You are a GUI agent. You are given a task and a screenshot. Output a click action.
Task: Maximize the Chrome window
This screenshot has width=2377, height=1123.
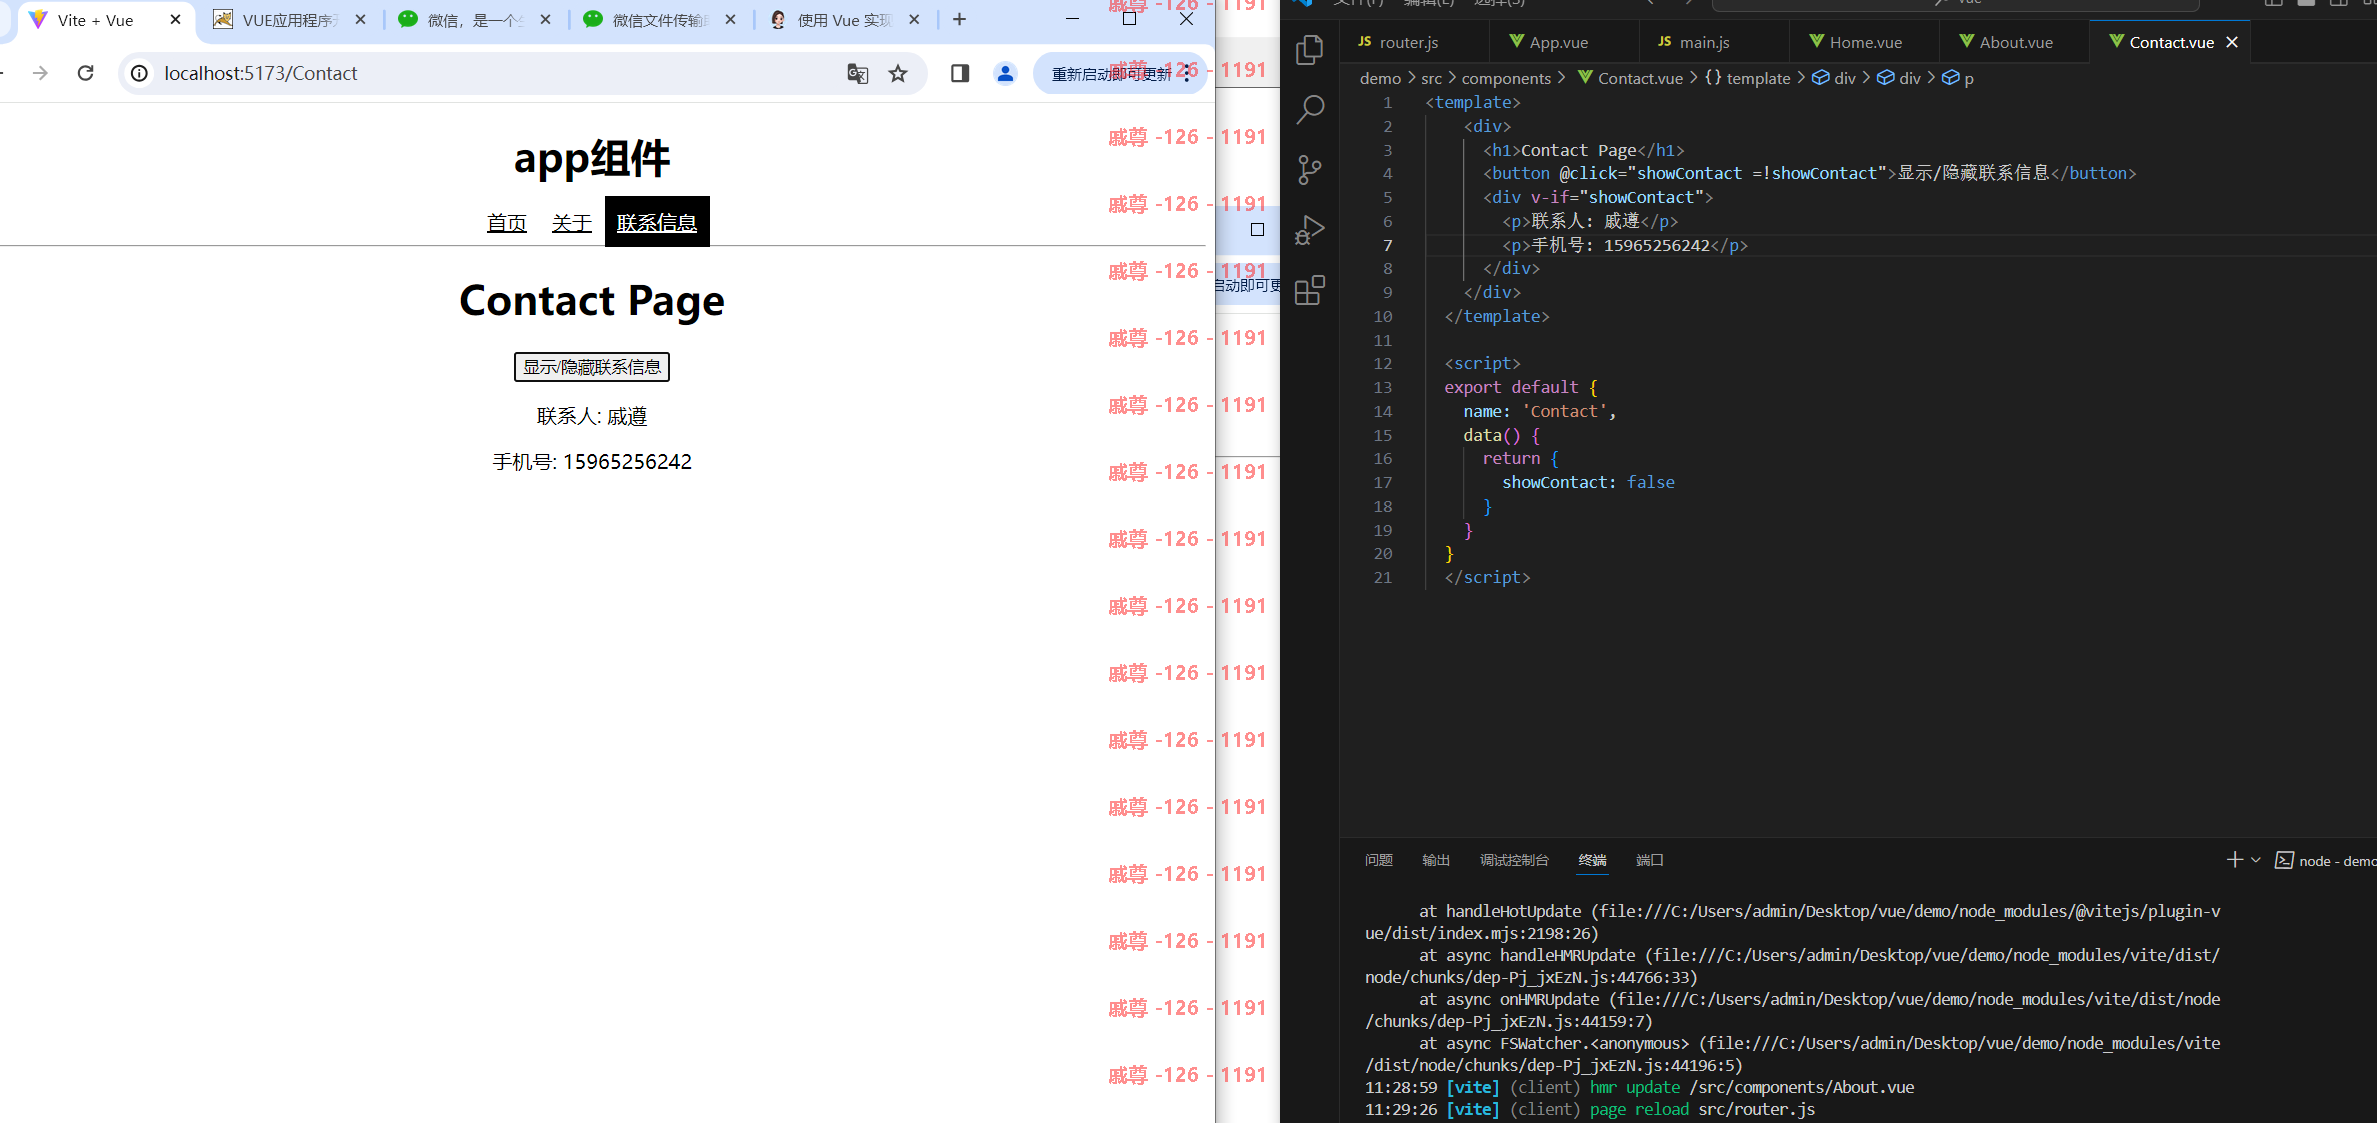1129,18
